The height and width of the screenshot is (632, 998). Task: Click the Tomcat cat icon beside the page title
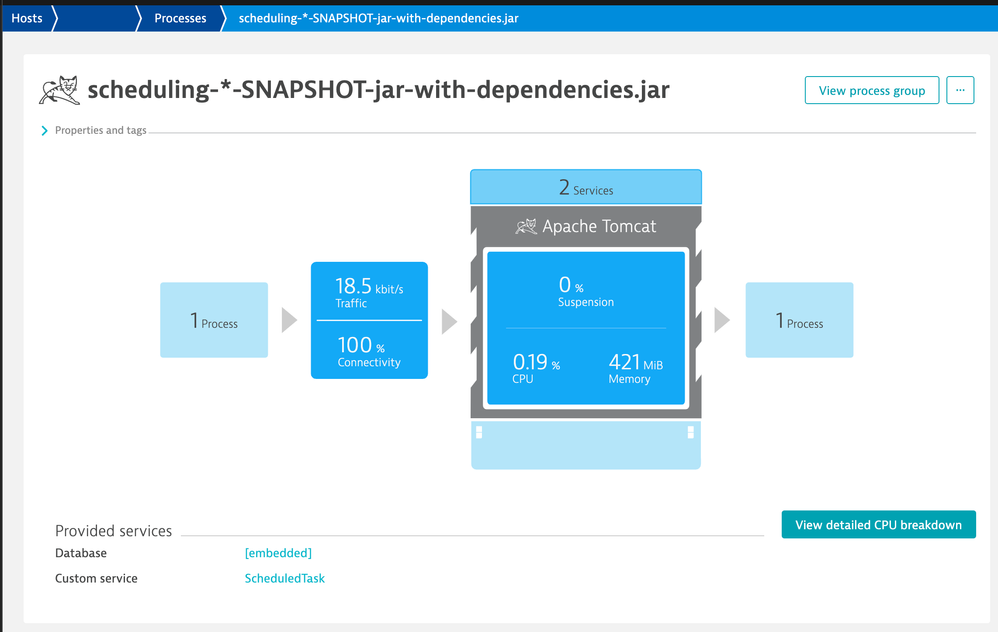tap(59, 90)
